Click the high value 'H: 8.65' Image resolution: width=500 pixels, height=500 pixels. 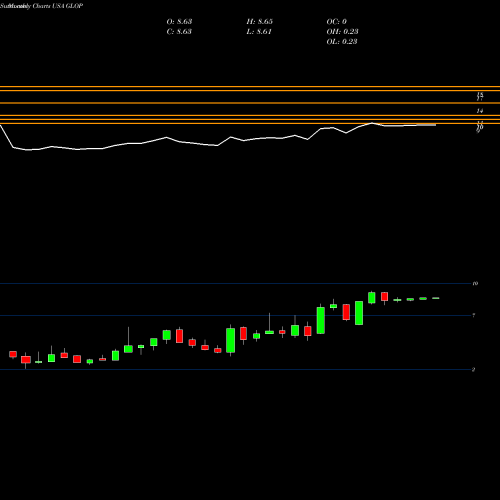coord(260,21)
